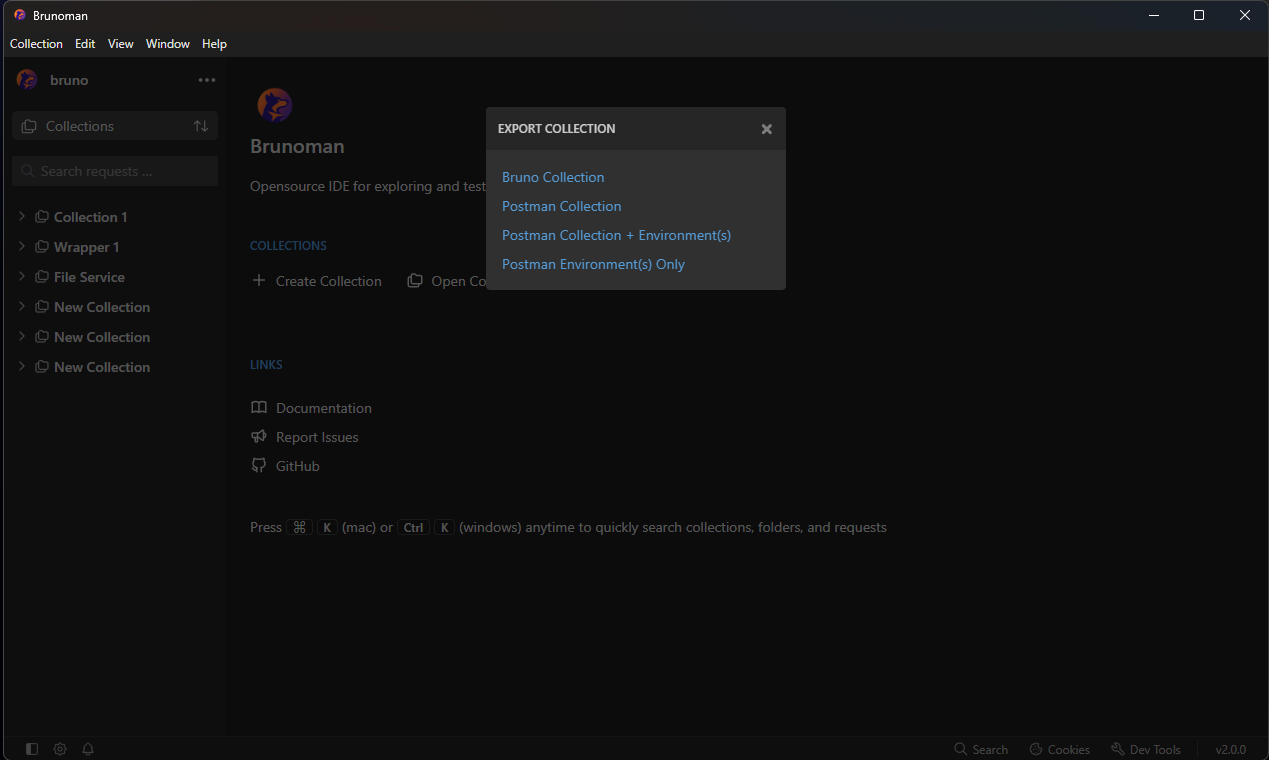1269x760 pixels.
Task: Expand the File Service collection
Action: 21,276
